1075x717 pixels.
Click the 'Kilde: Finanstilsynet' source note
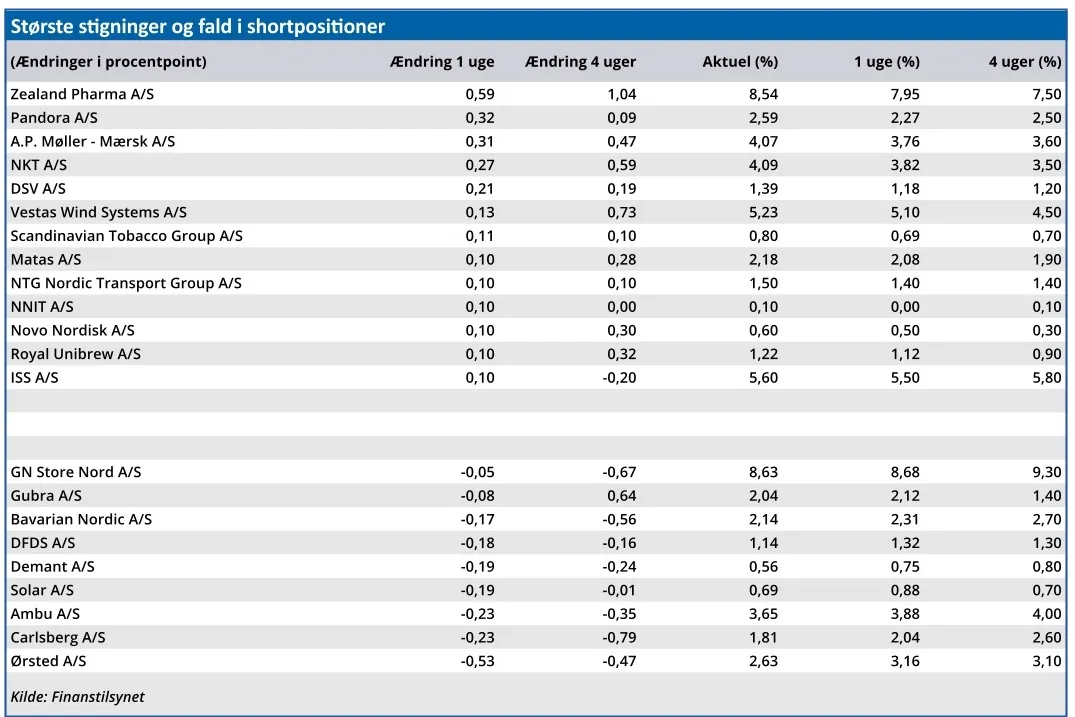point(77,697)
